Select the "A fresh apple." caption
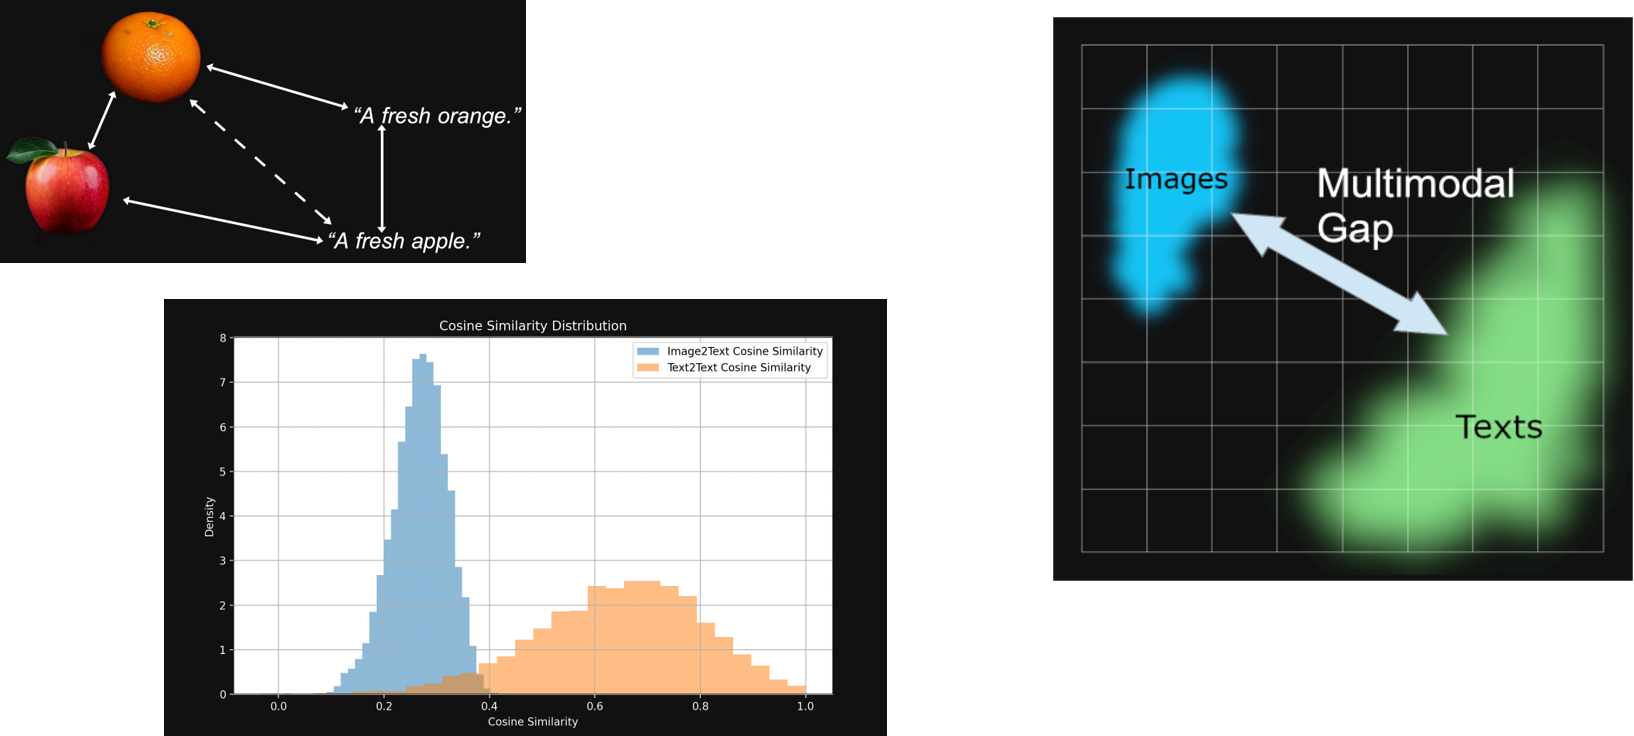The image size is (1634, 736). point(404,241)
